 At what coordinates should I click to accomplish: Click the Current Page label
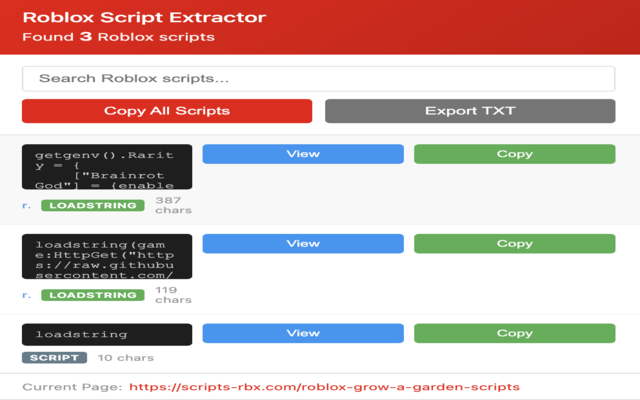[x=72, y=387]
